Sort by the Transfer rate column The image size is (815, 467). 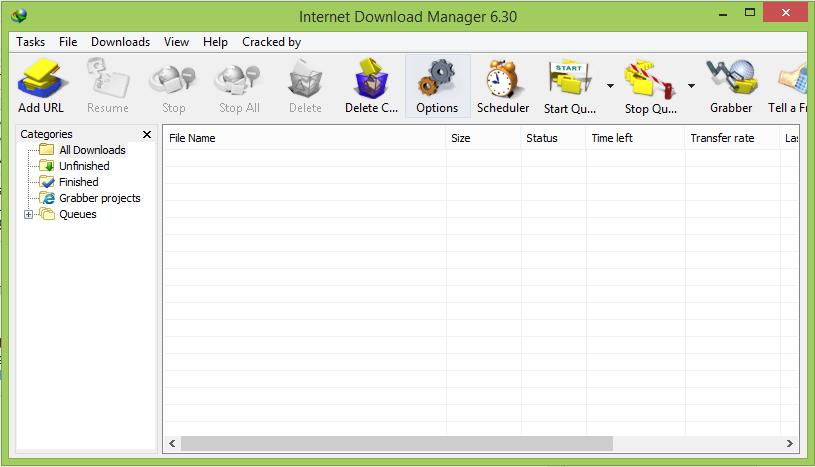pyautogui.click(x=732, y=138)
